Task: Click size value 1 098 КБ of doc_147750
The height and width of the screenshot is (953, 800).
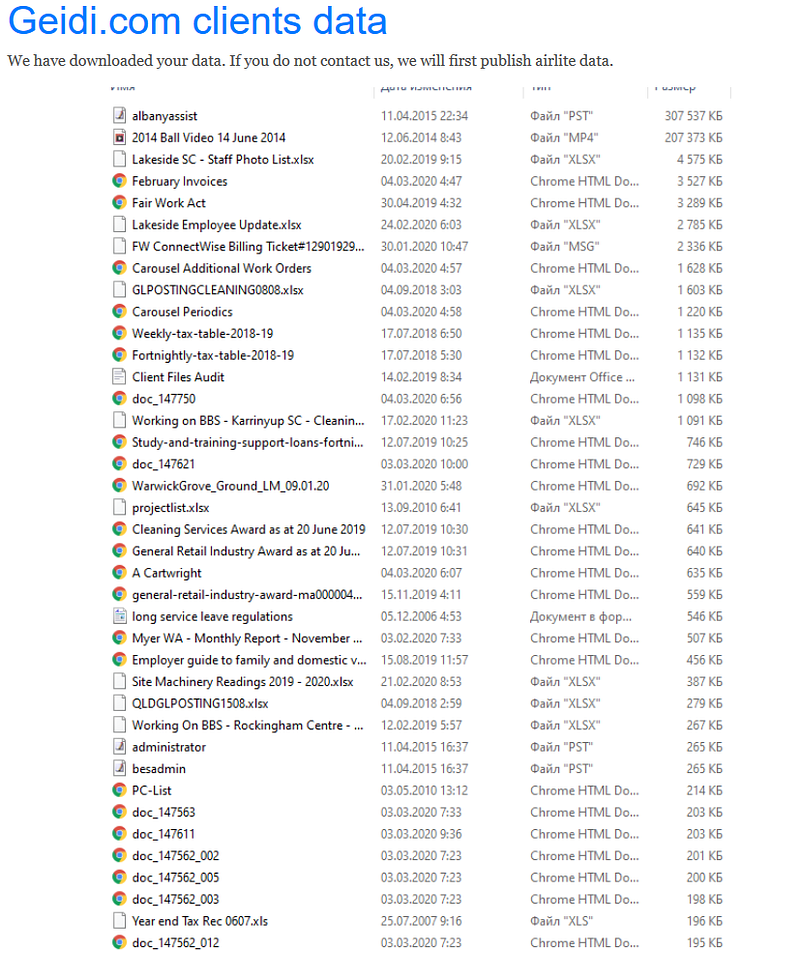Action: 700,399
